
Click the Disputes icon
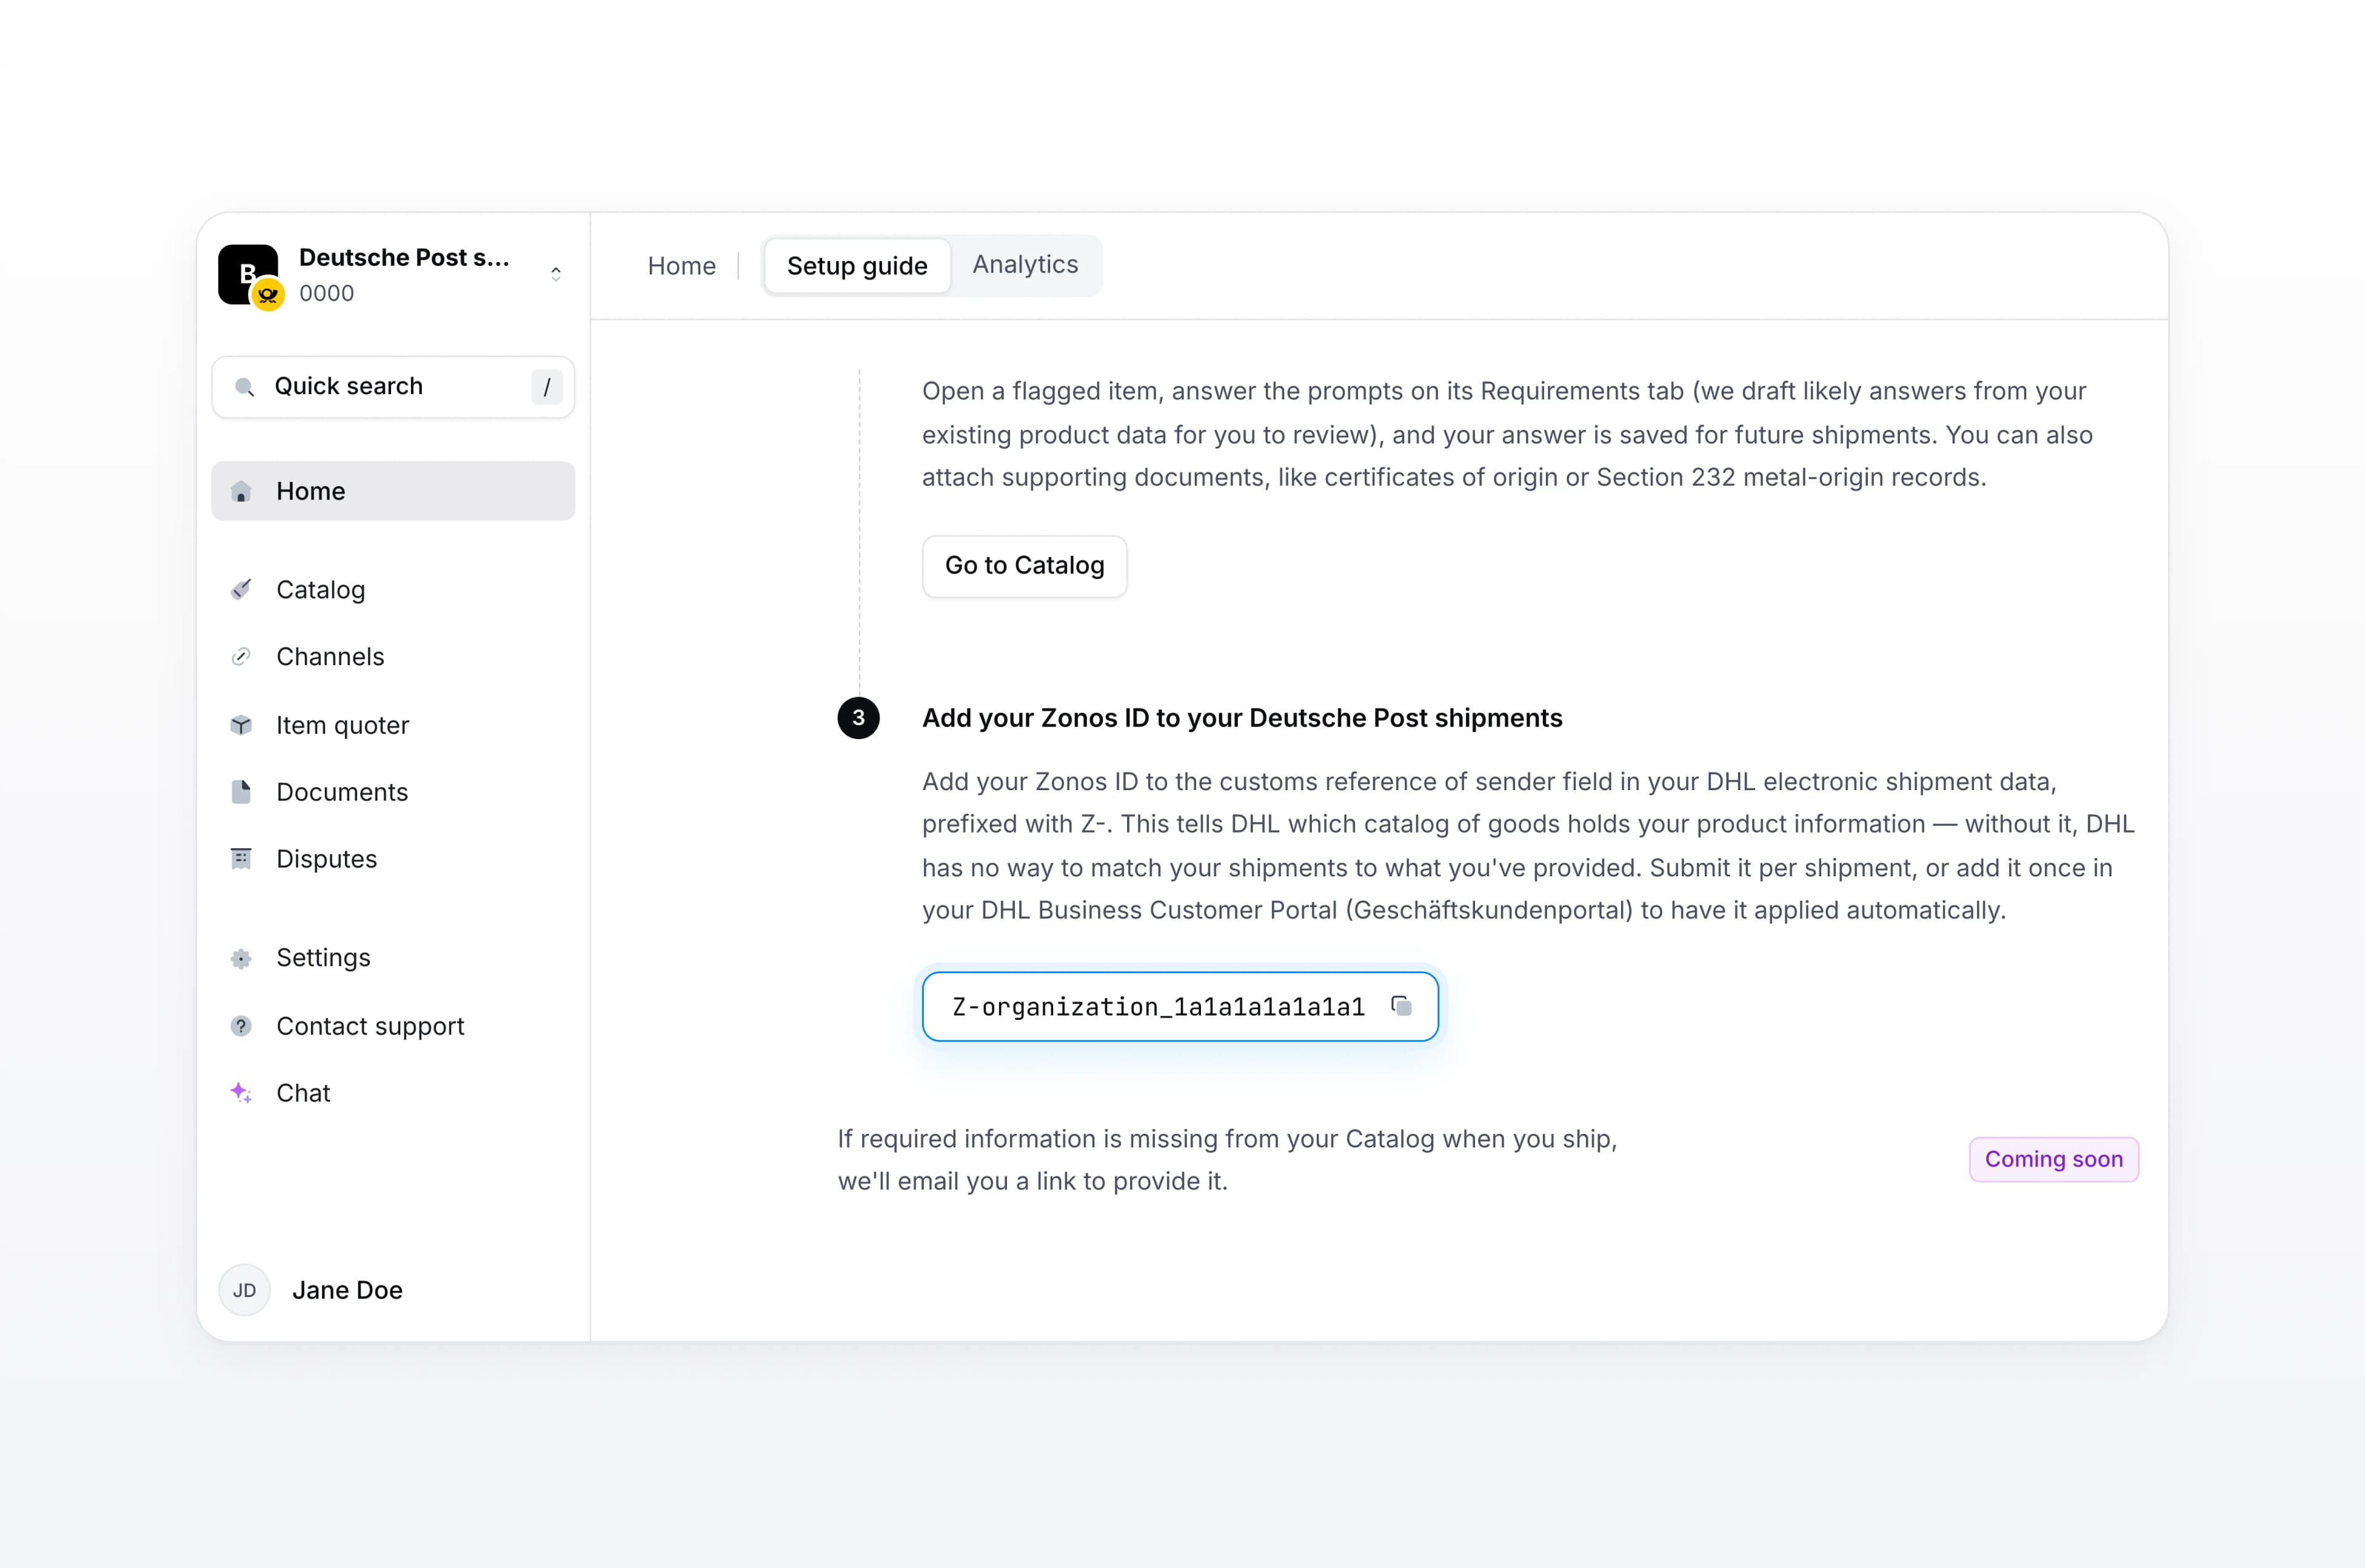(241, 859)
